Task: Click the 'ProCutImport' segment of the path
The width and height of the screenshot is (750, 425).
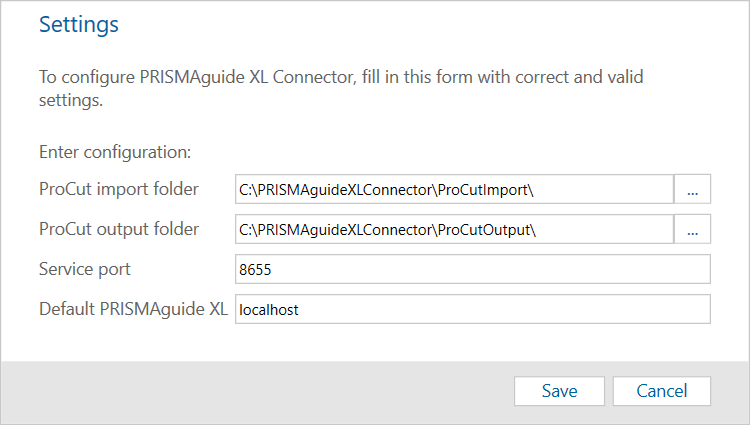Action: (490, 189)
